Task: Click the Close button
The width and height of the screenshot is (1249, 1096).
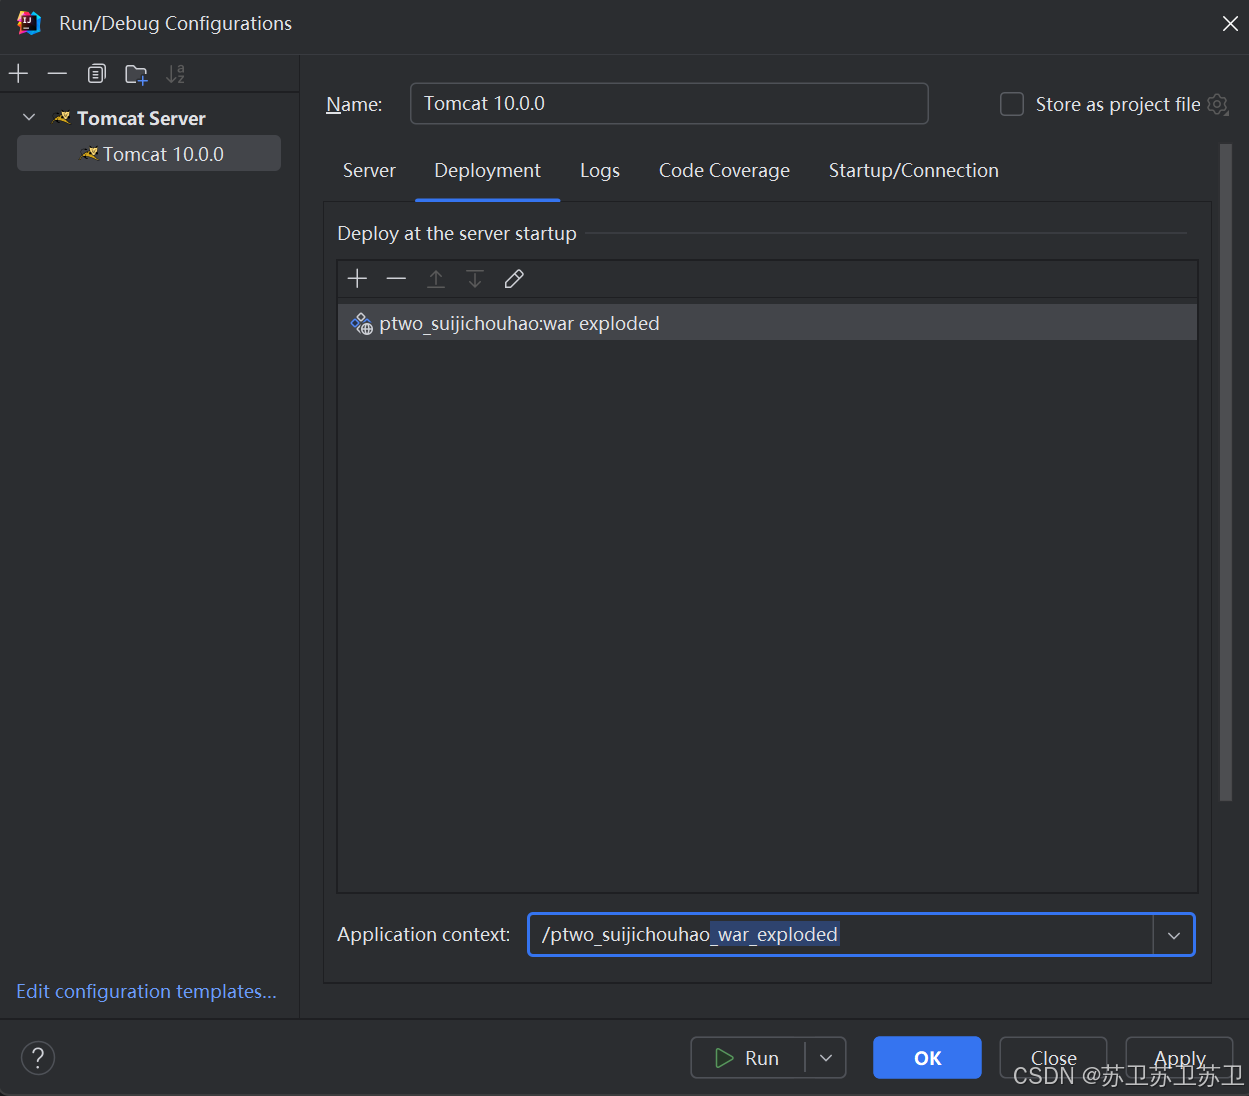Action: tap(1053, 1058)
